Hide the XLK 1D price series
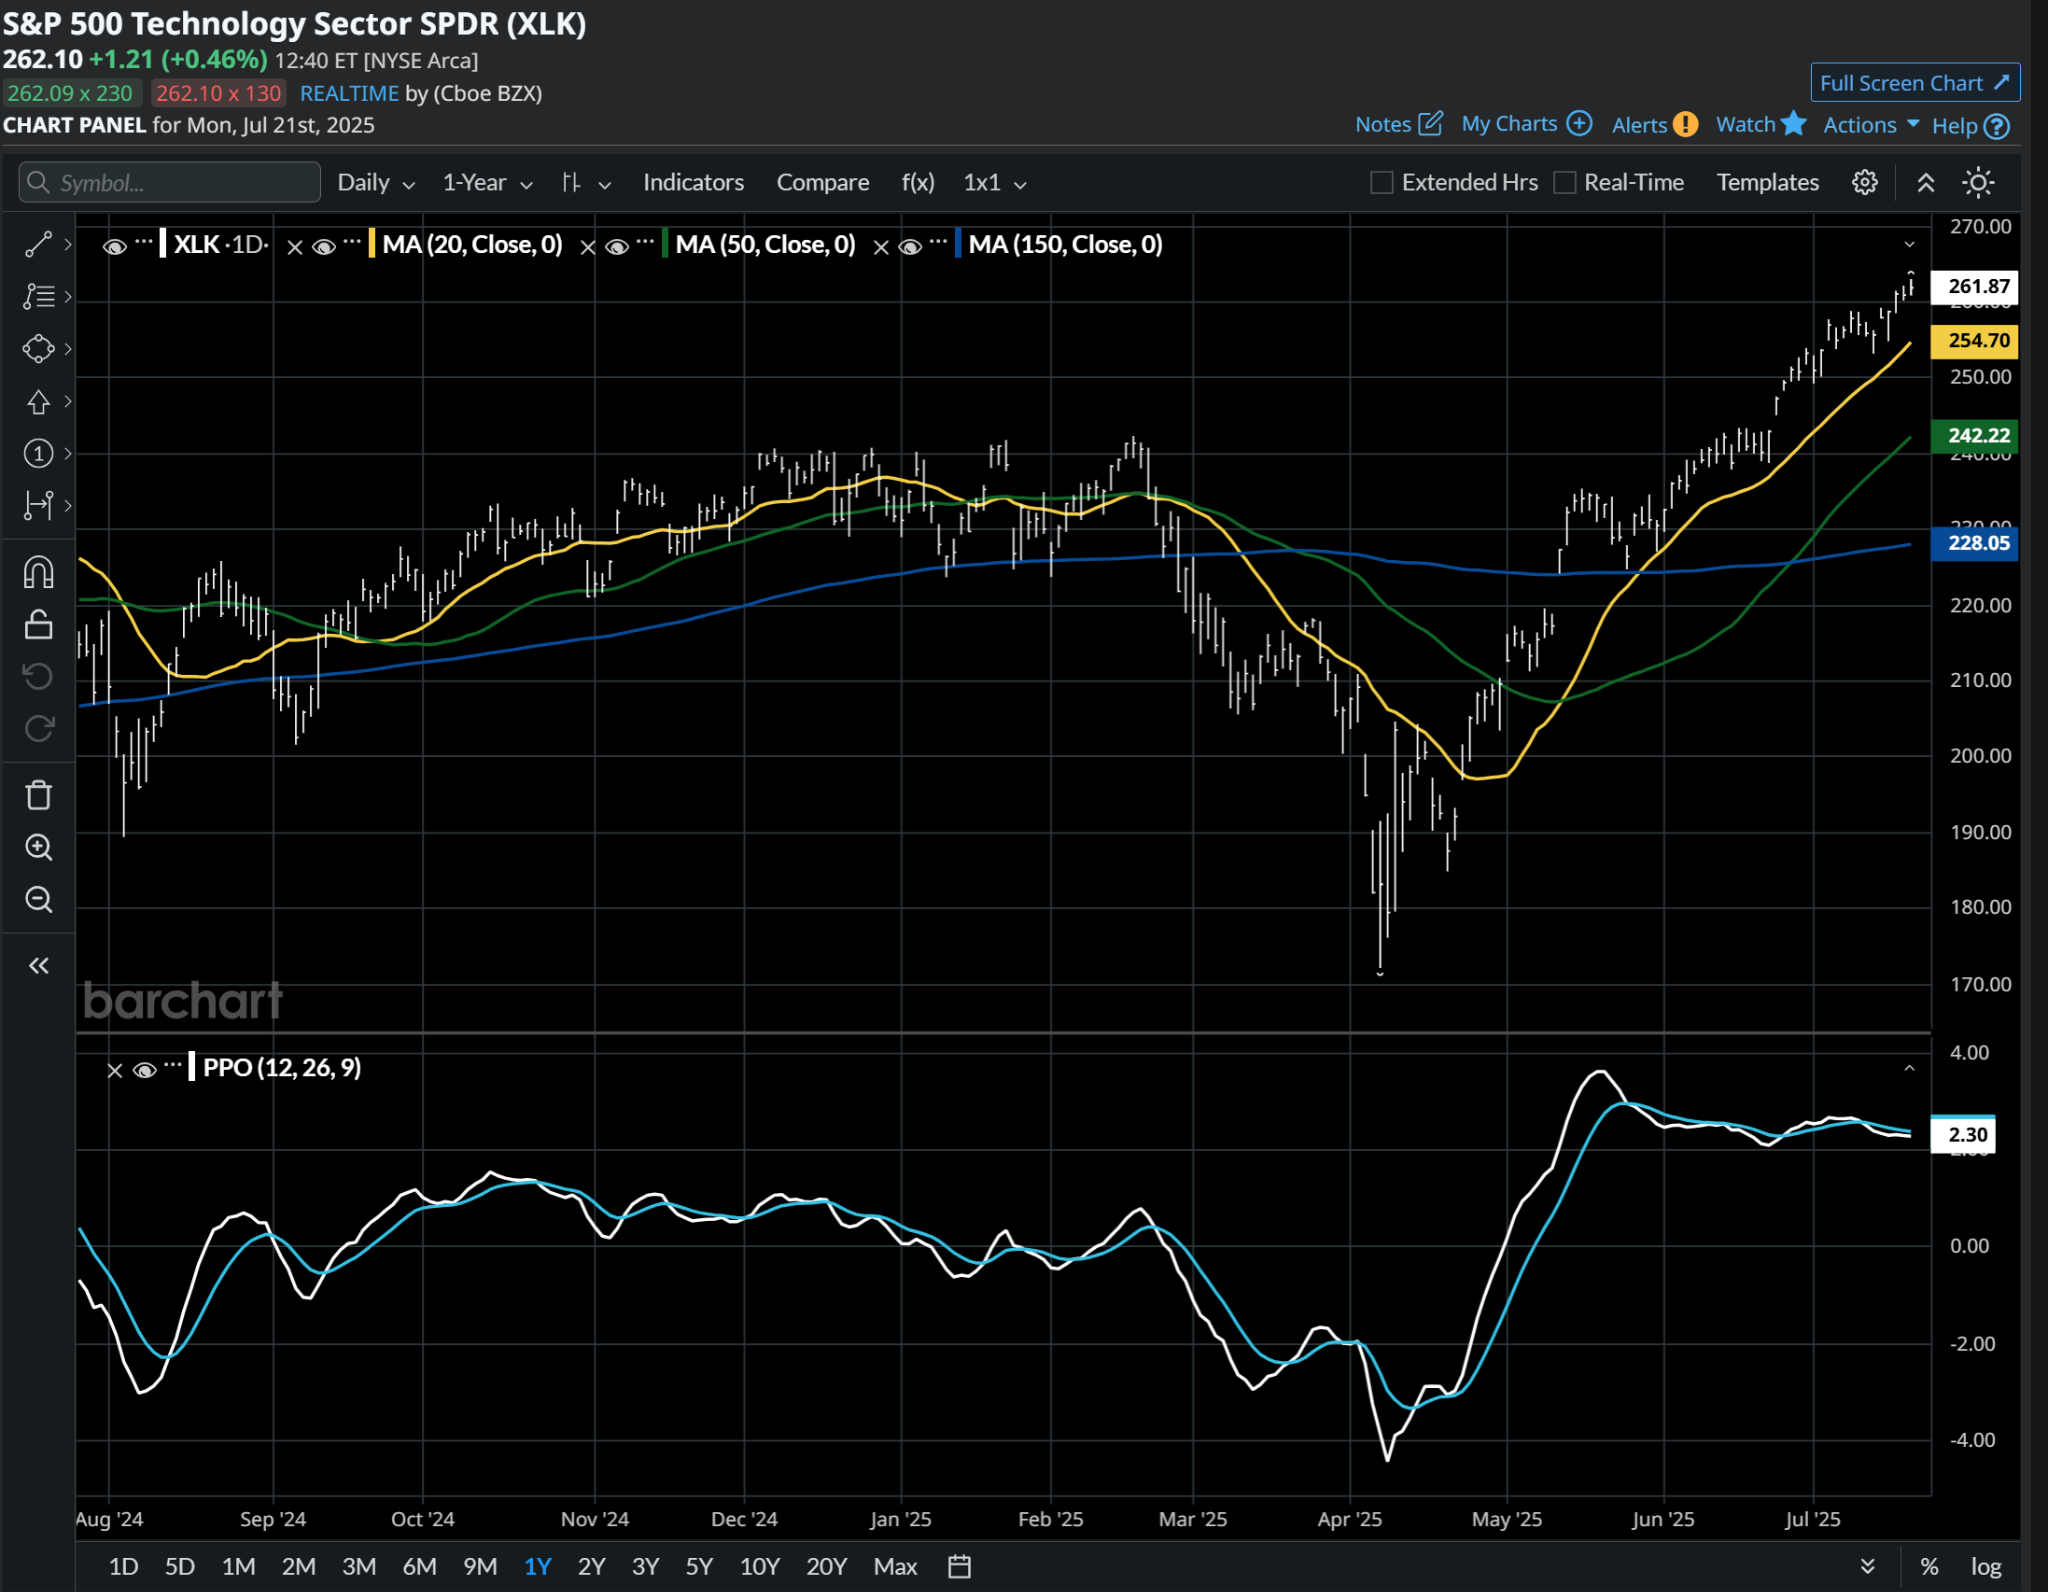 [114, 246]
